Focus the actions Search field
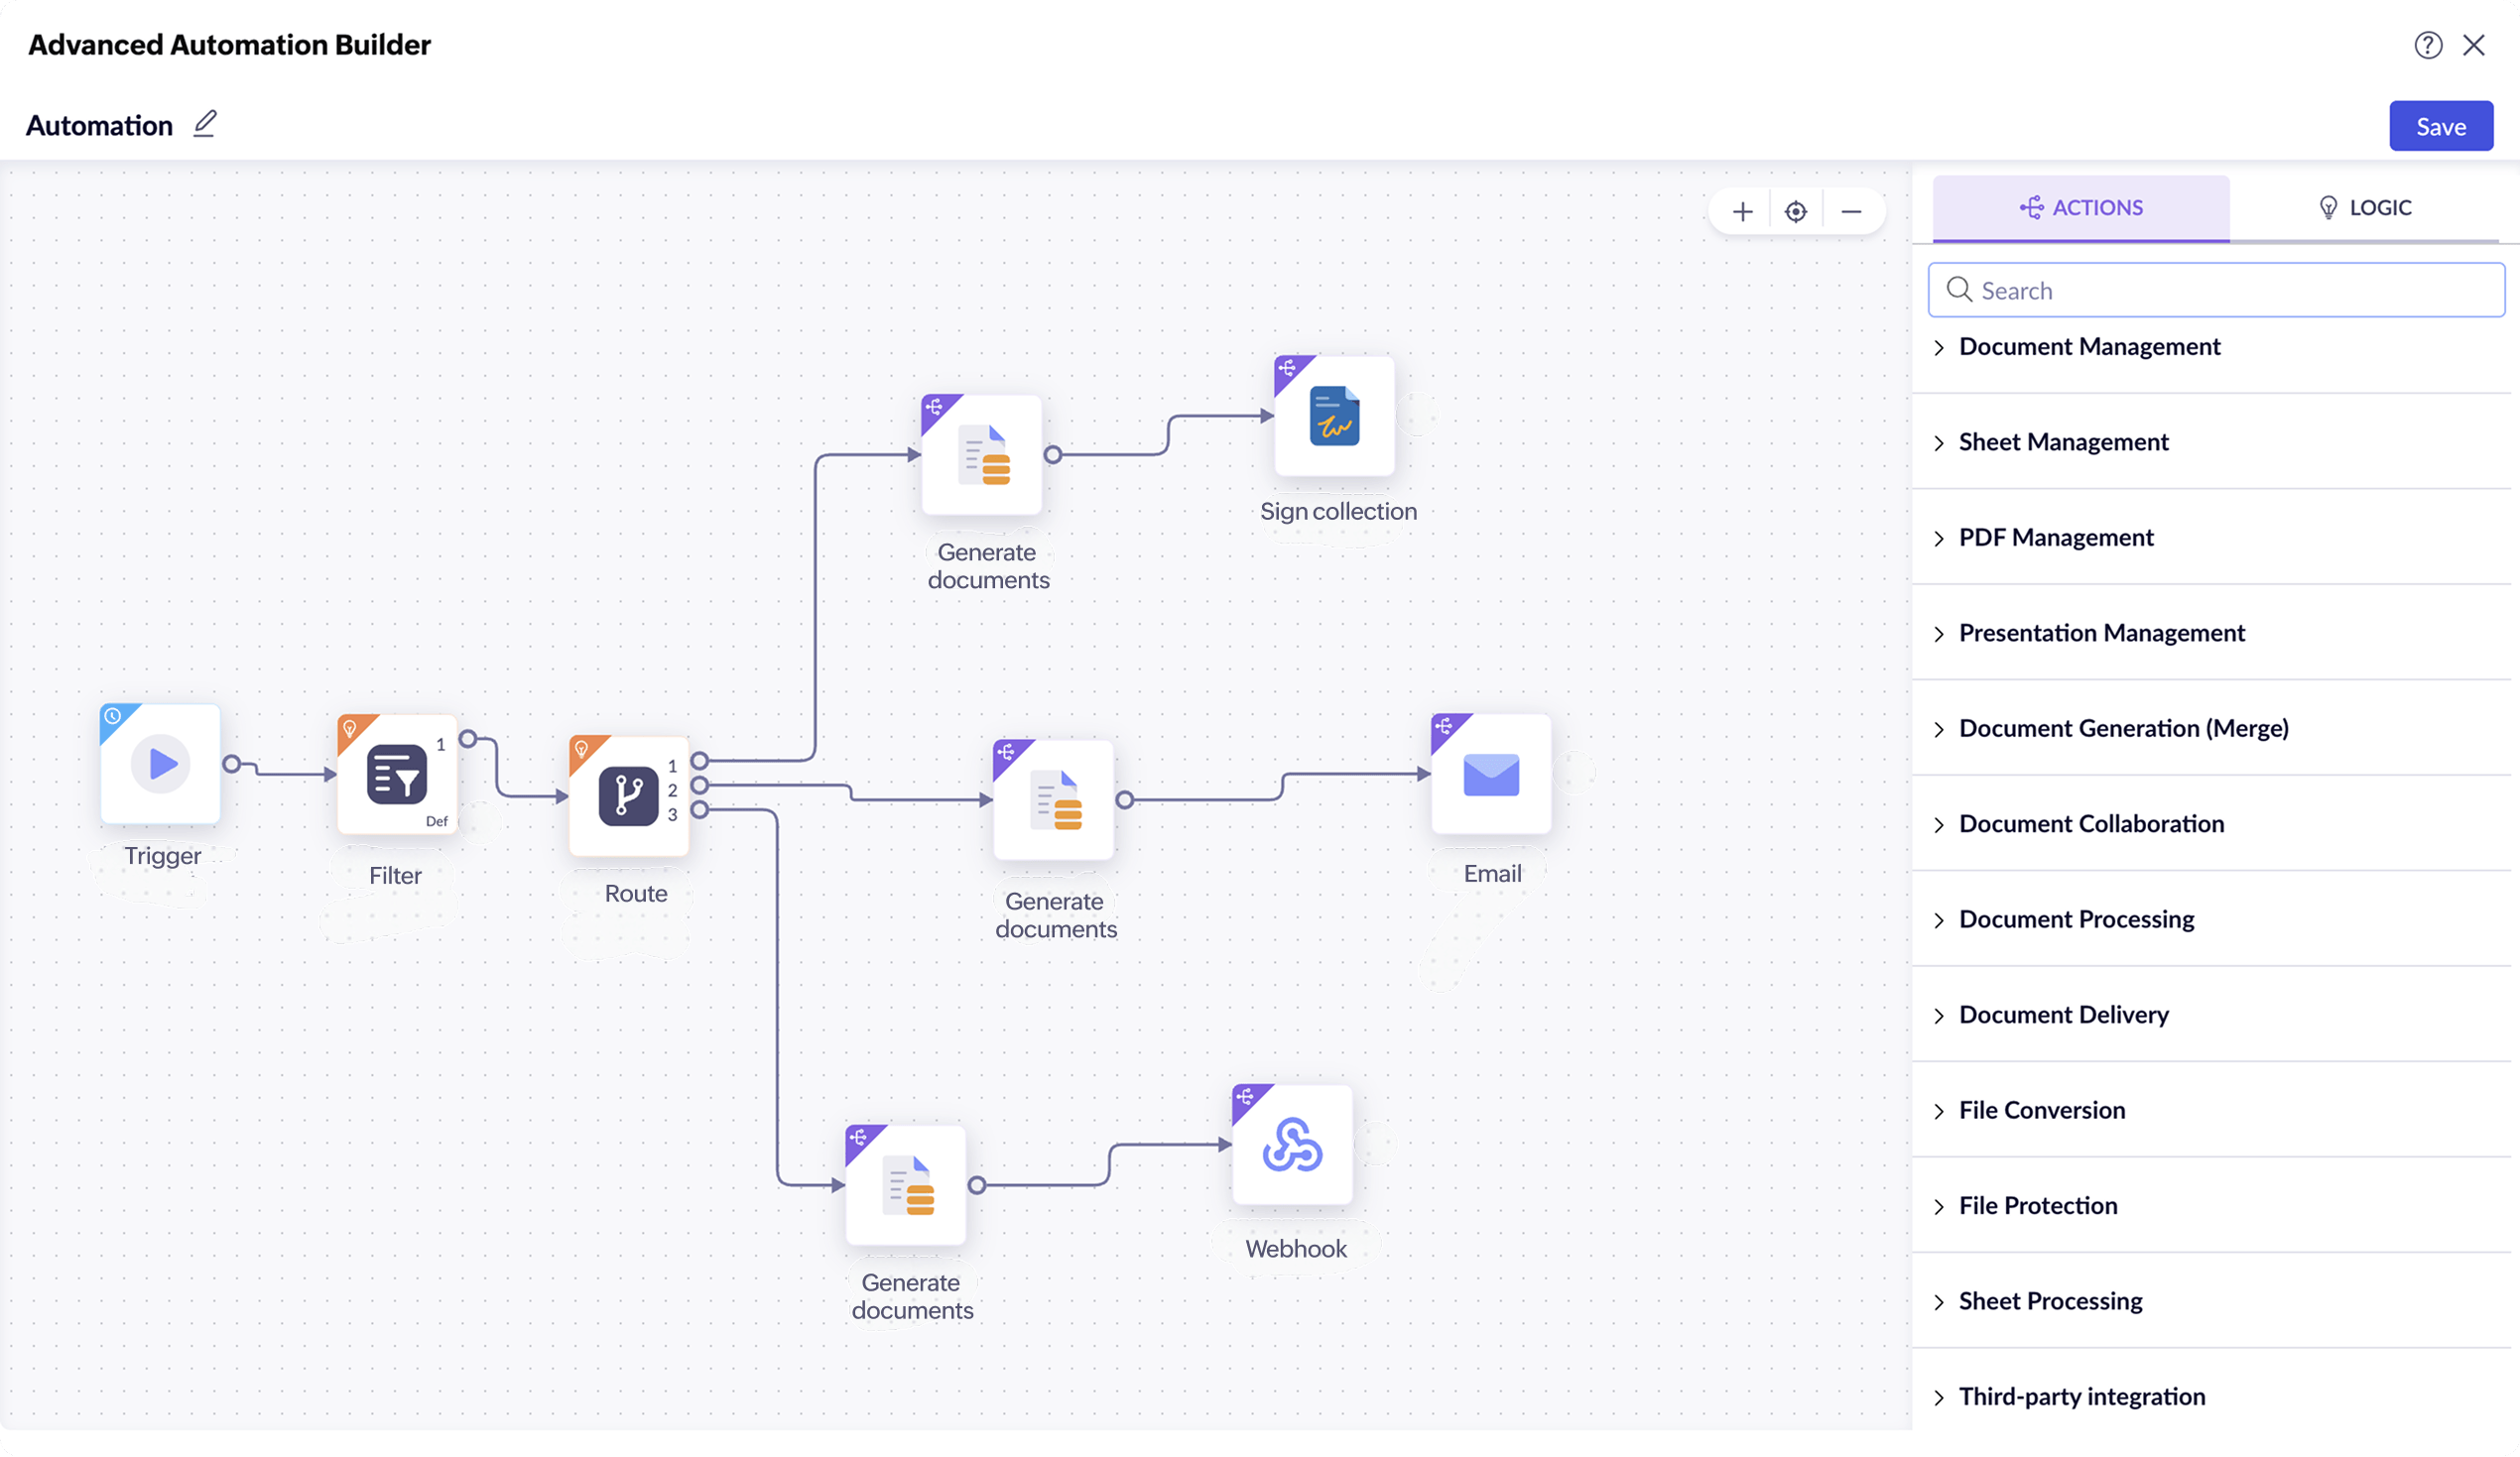Screen dimensions: 2520x1457 coord(2216,290)
